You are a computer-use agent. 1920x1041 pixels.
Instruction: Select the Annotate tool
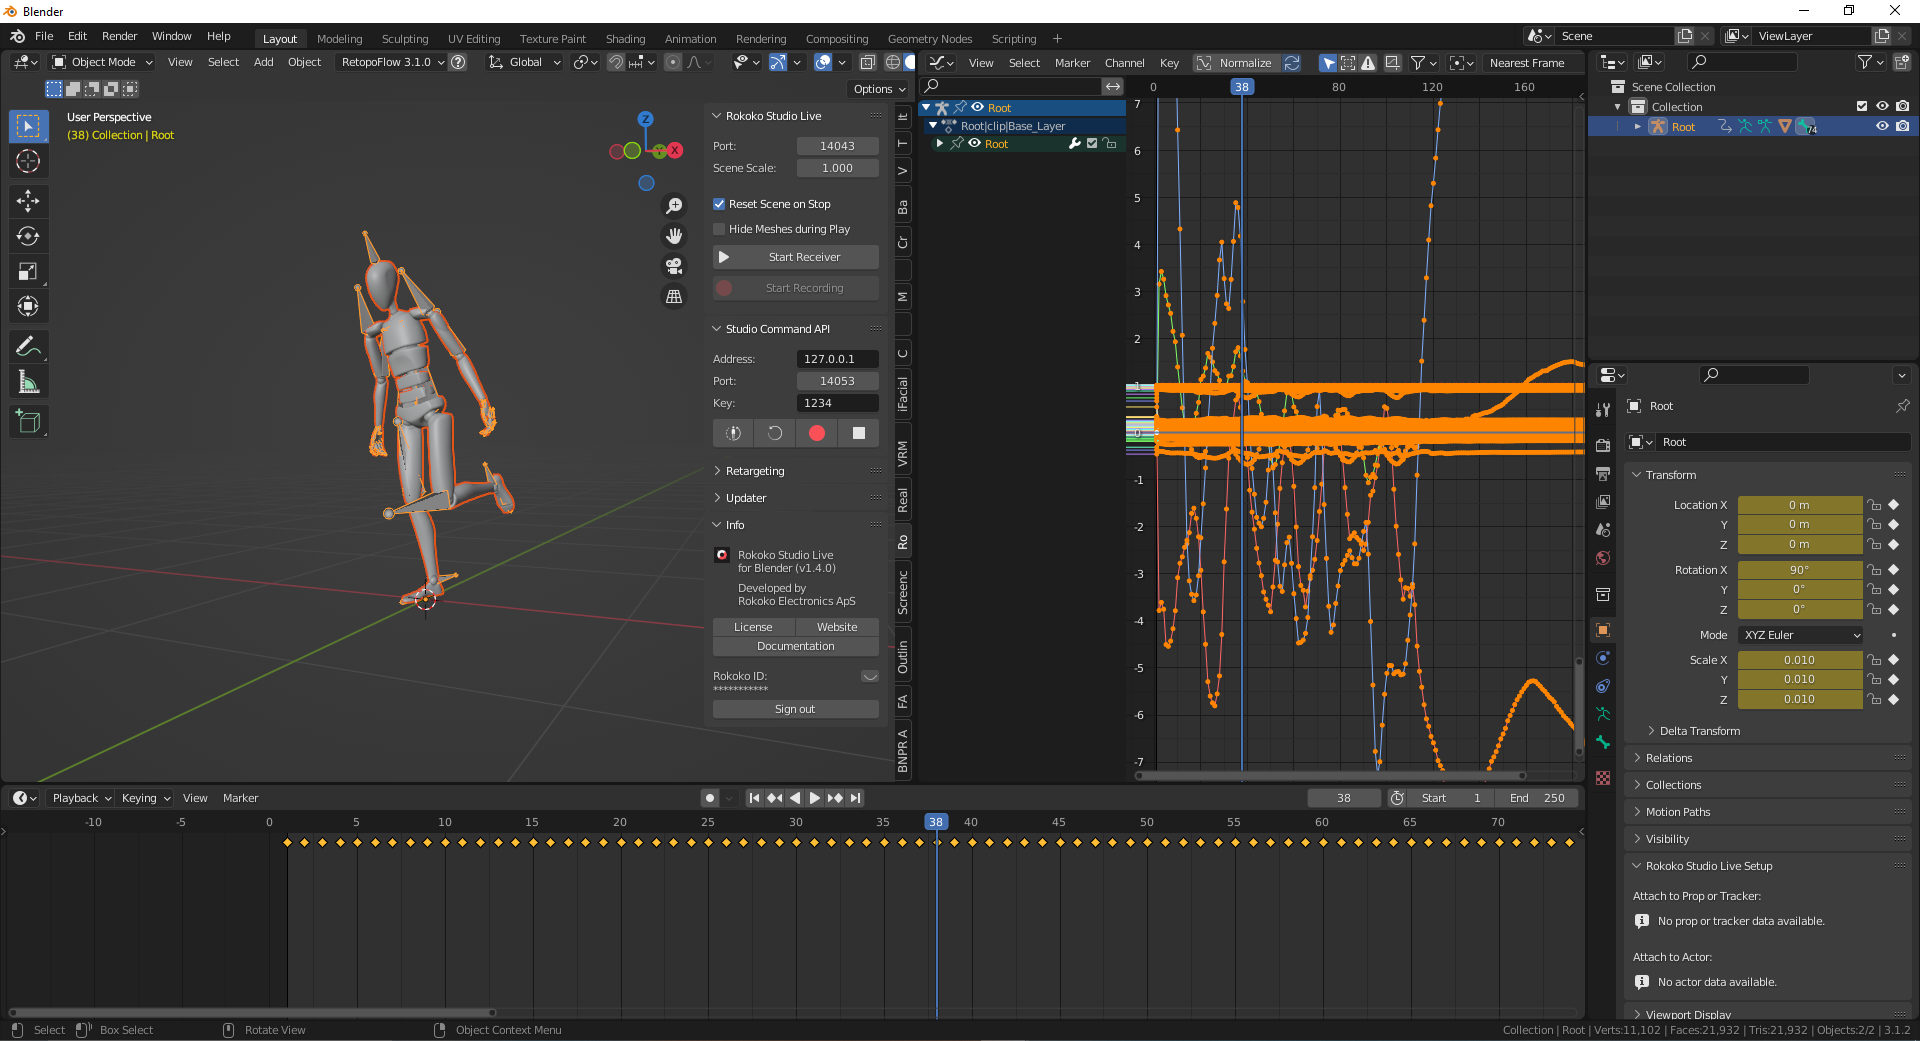pos(28,346)
